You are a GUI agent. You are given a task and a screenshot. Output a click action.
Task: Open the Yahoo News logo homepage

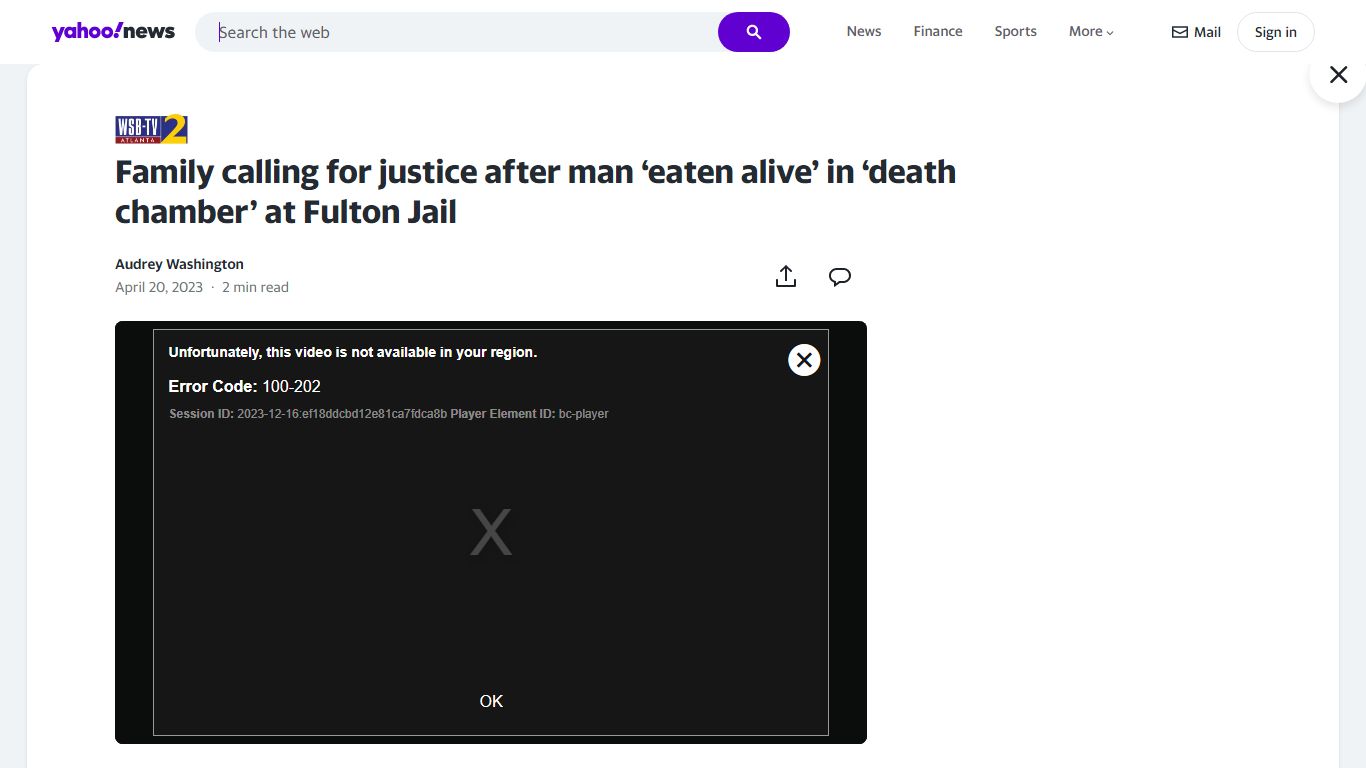(x=113, y=32)
